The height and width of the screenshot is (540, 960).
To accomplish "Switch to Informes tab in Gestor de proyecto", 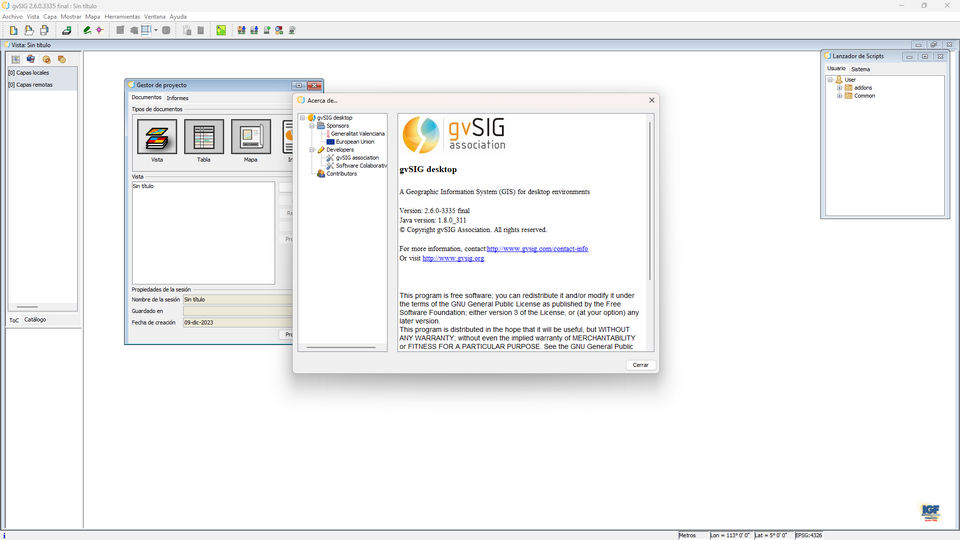I will point(178,98).
